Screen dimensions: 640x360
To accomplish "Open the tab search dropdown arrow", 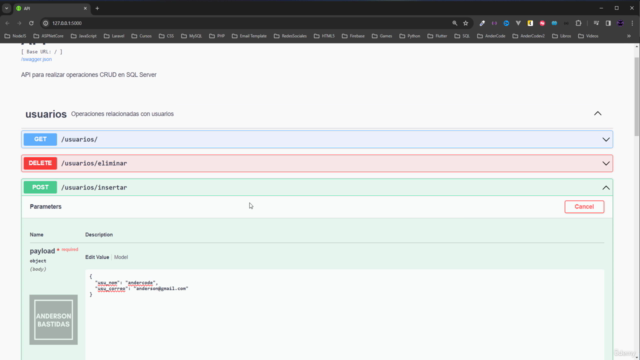I will [x=7, y=8].
